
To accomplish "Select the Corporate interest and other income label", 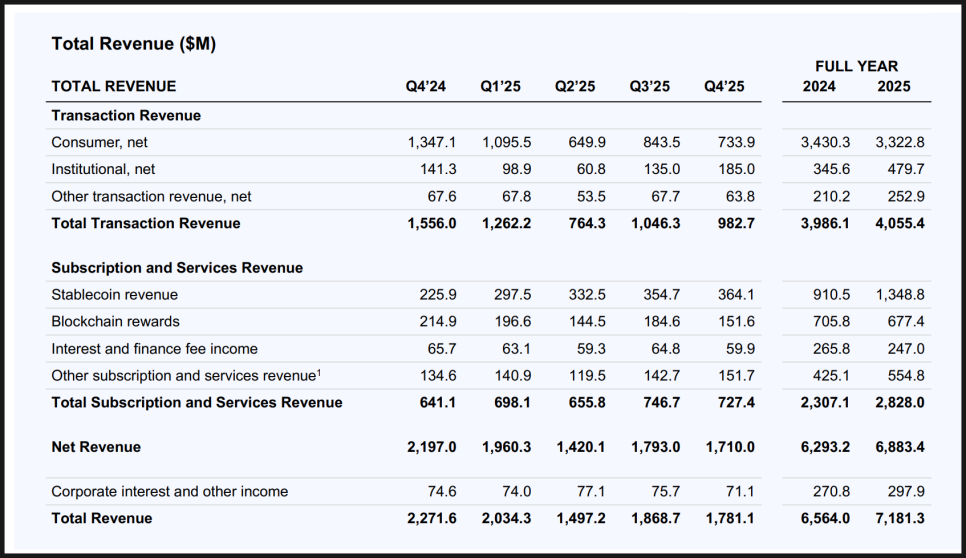I will pyautogui.click(x=169, y=492).
